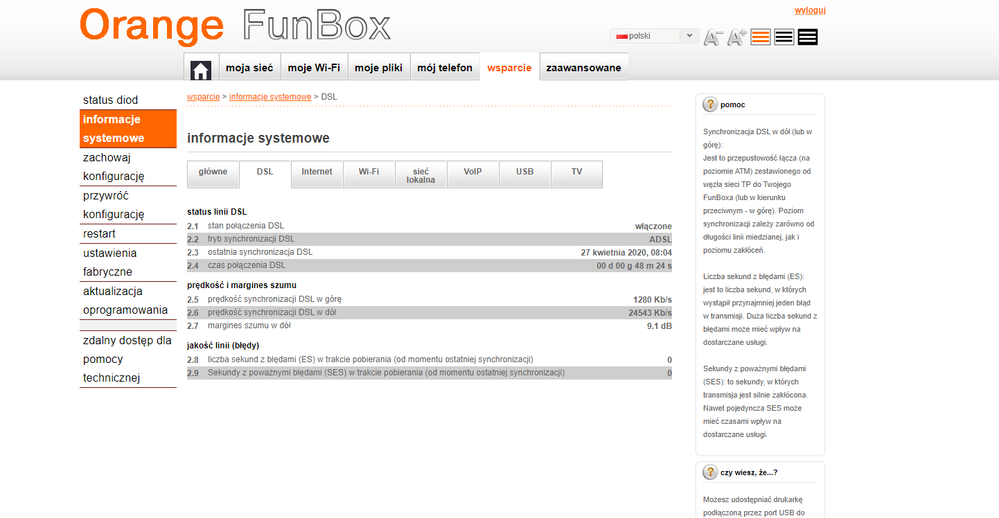Click the wsparcie breadcrumb link
The image size is (999, 518).
tap(203, 96)
